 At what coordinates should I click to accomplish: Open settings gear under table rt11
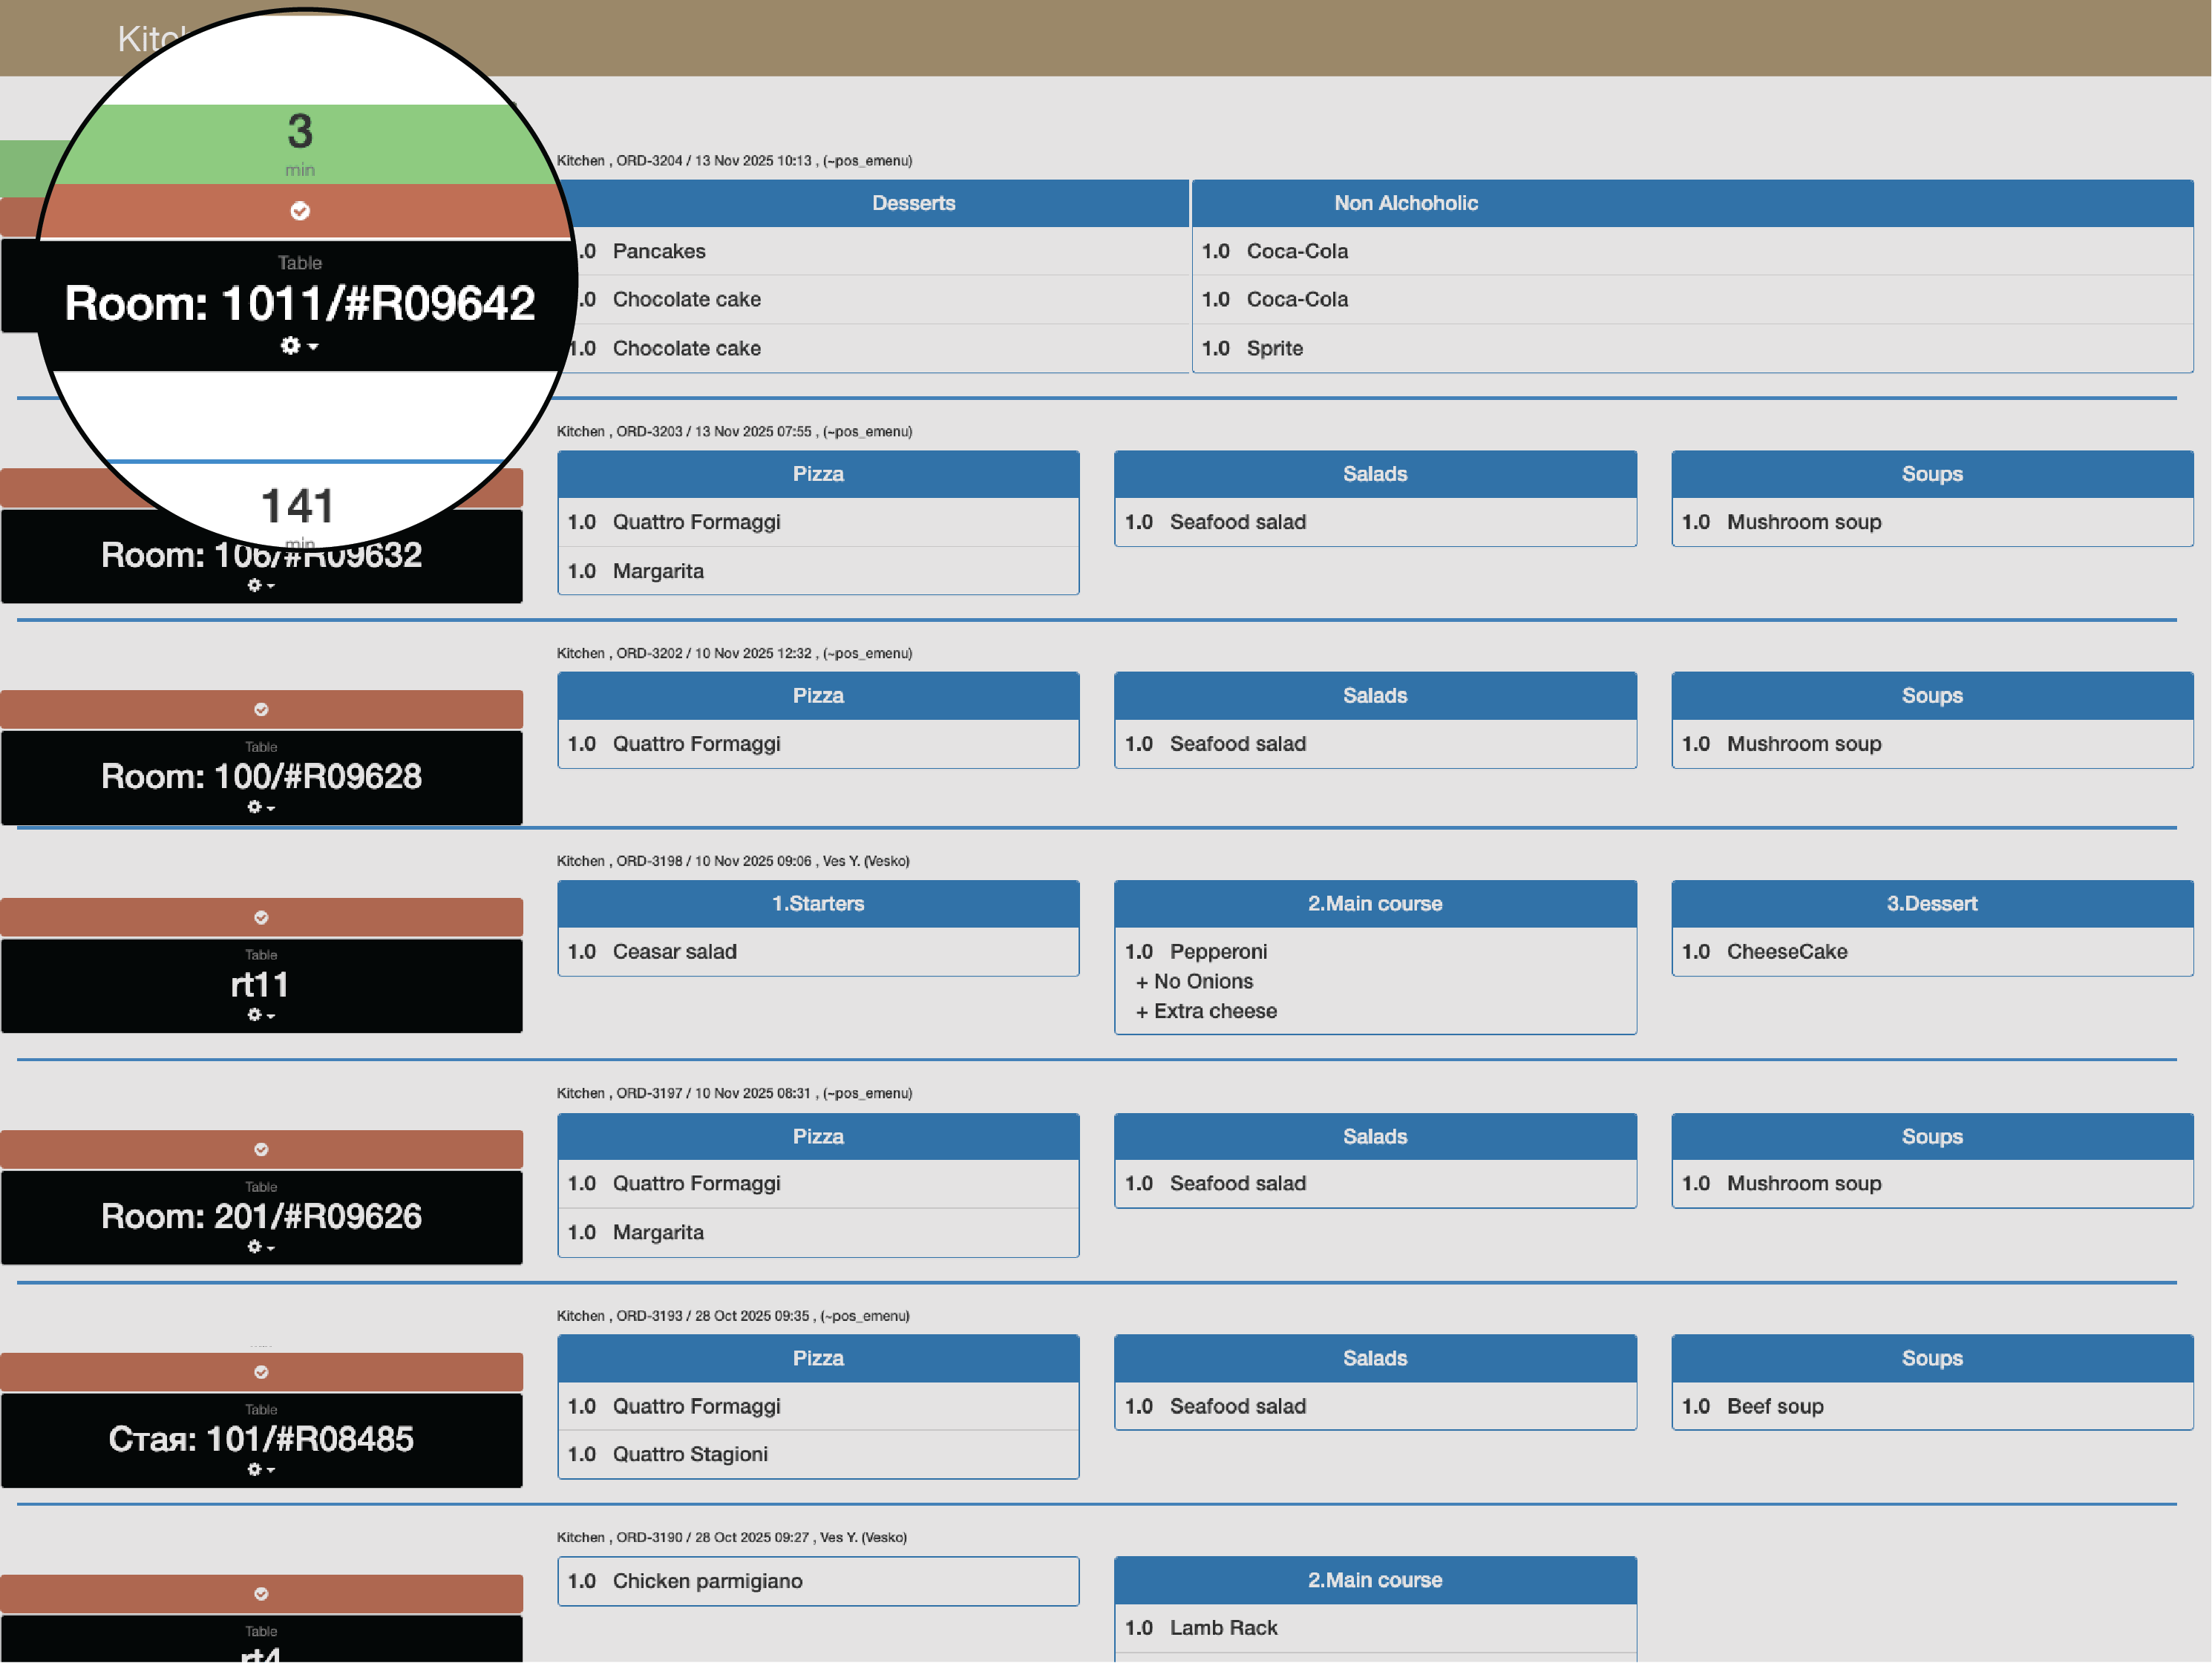click(x=260, y=1015)
